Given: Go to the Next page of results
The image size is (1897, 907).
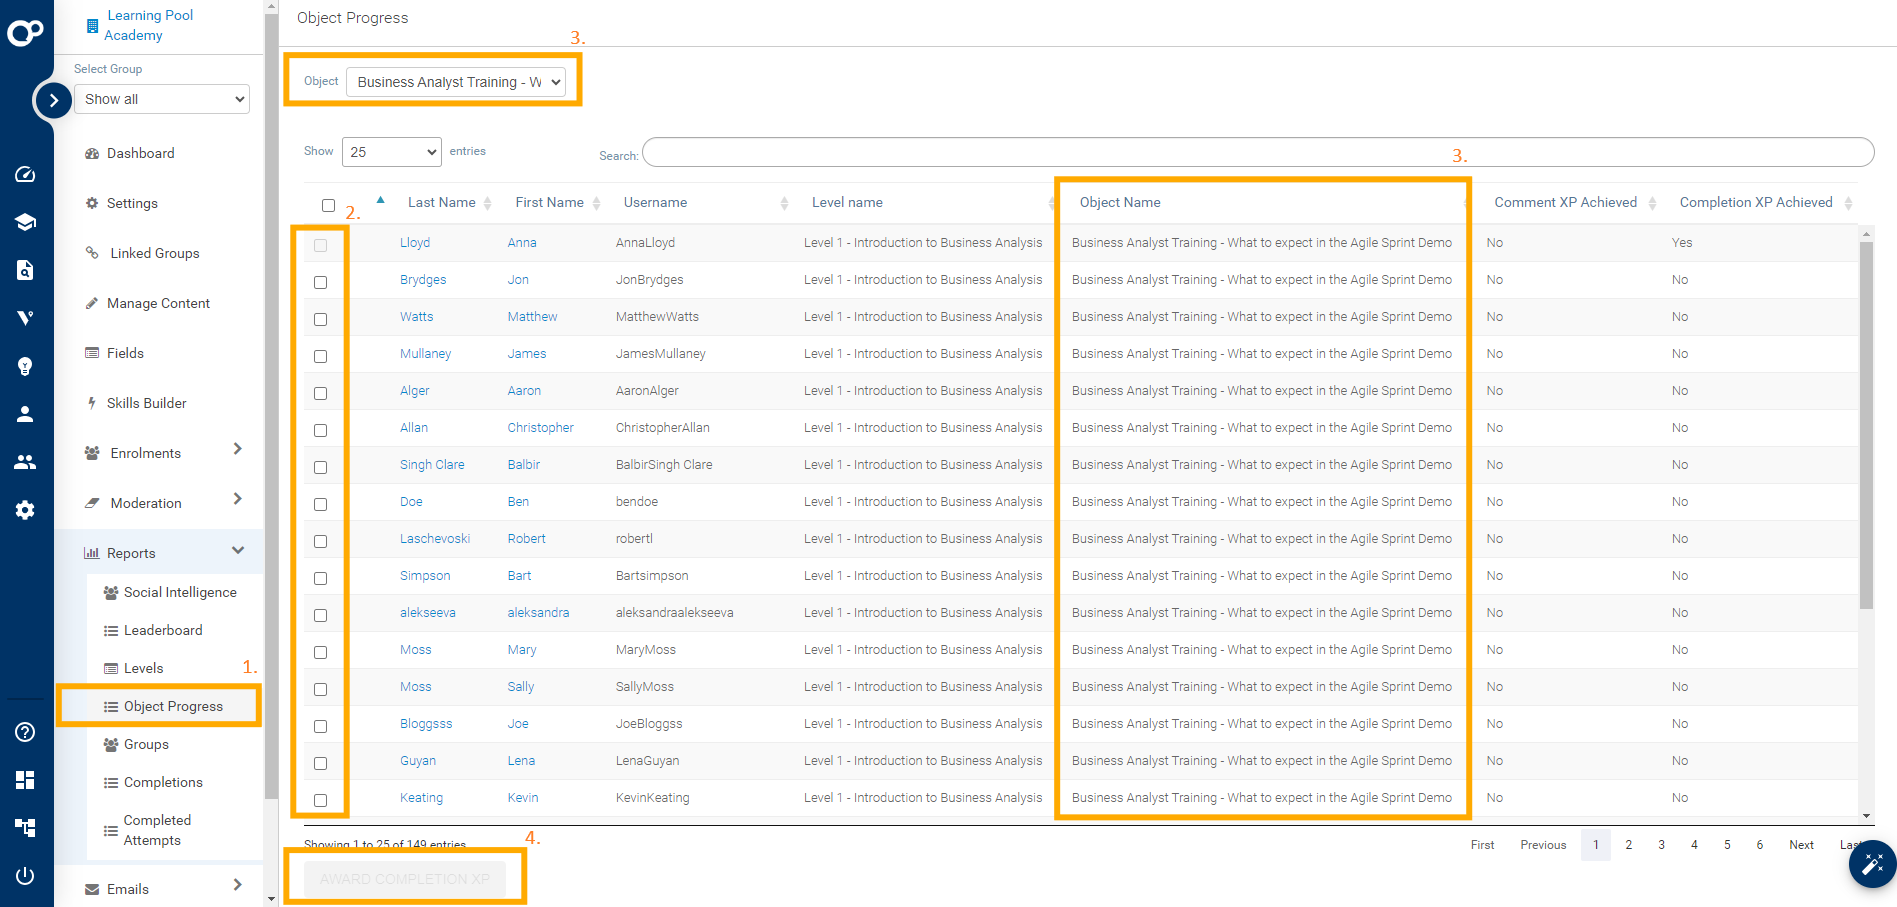Looking at the screenshot, I should tap(1801, 845).
